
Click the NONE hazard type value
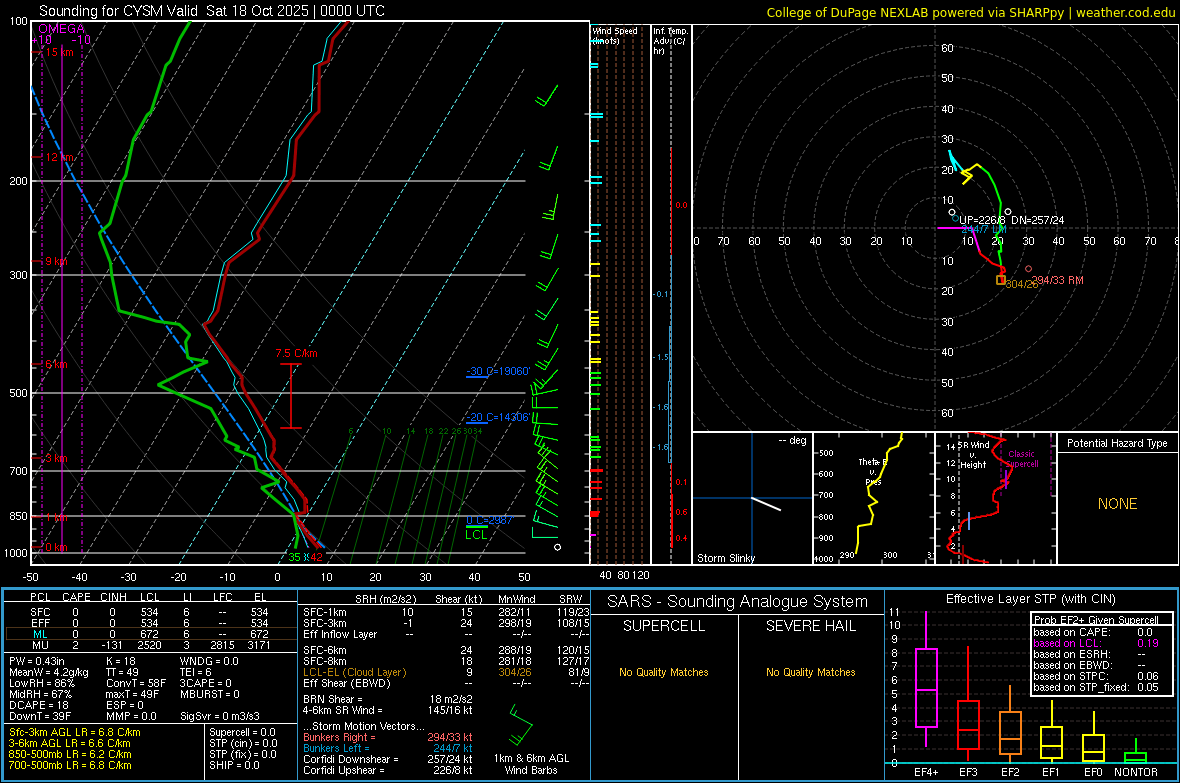(x=1117, y=504)
